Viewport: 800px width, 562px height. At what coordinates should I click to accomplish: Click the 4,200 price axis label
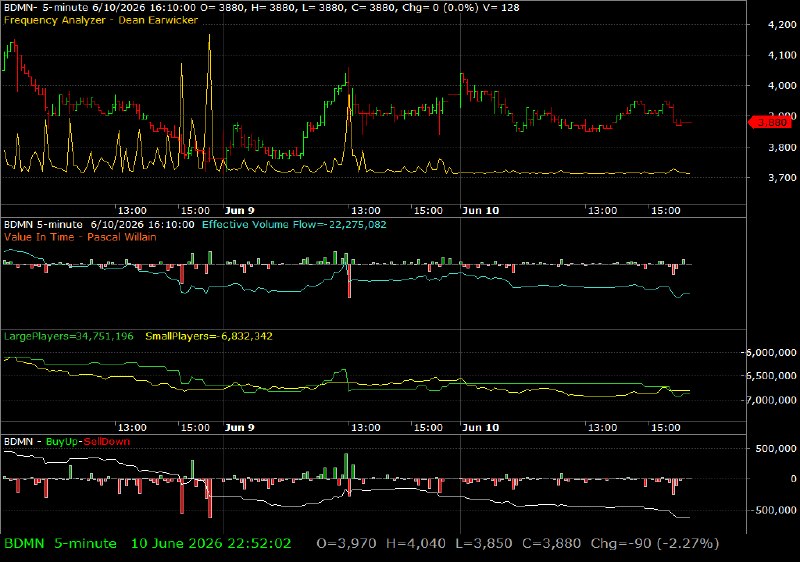(x=781, y=25)
